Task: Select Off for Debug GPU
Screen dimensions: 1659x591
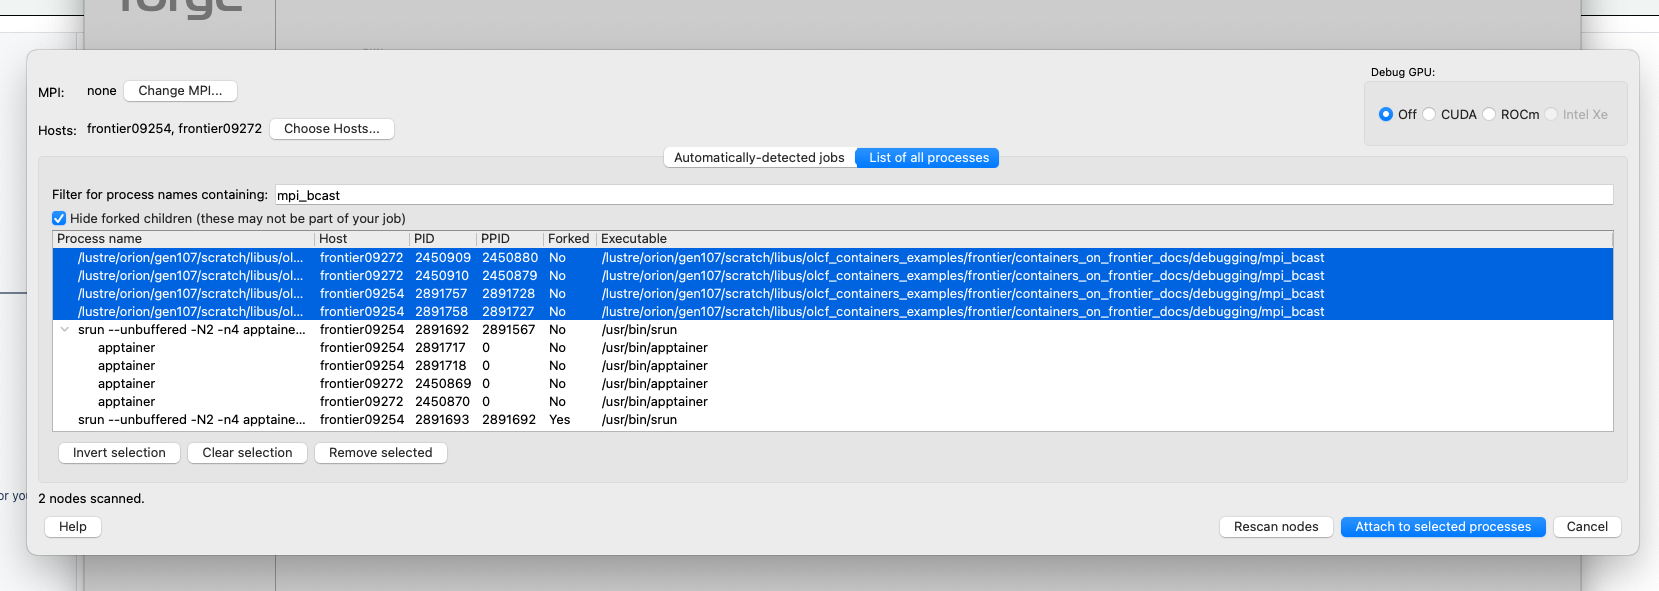Action: (1386, 115)
